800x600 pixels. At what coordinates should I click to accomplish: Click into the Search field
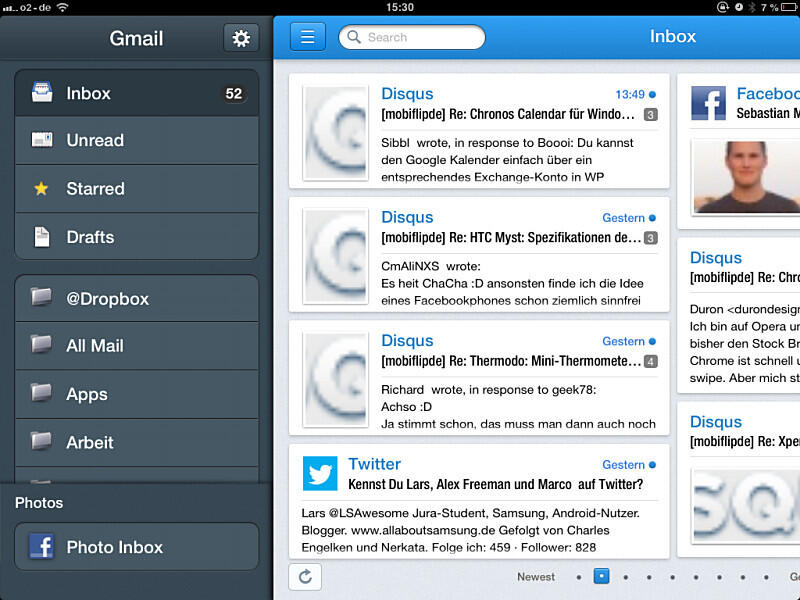412,37
